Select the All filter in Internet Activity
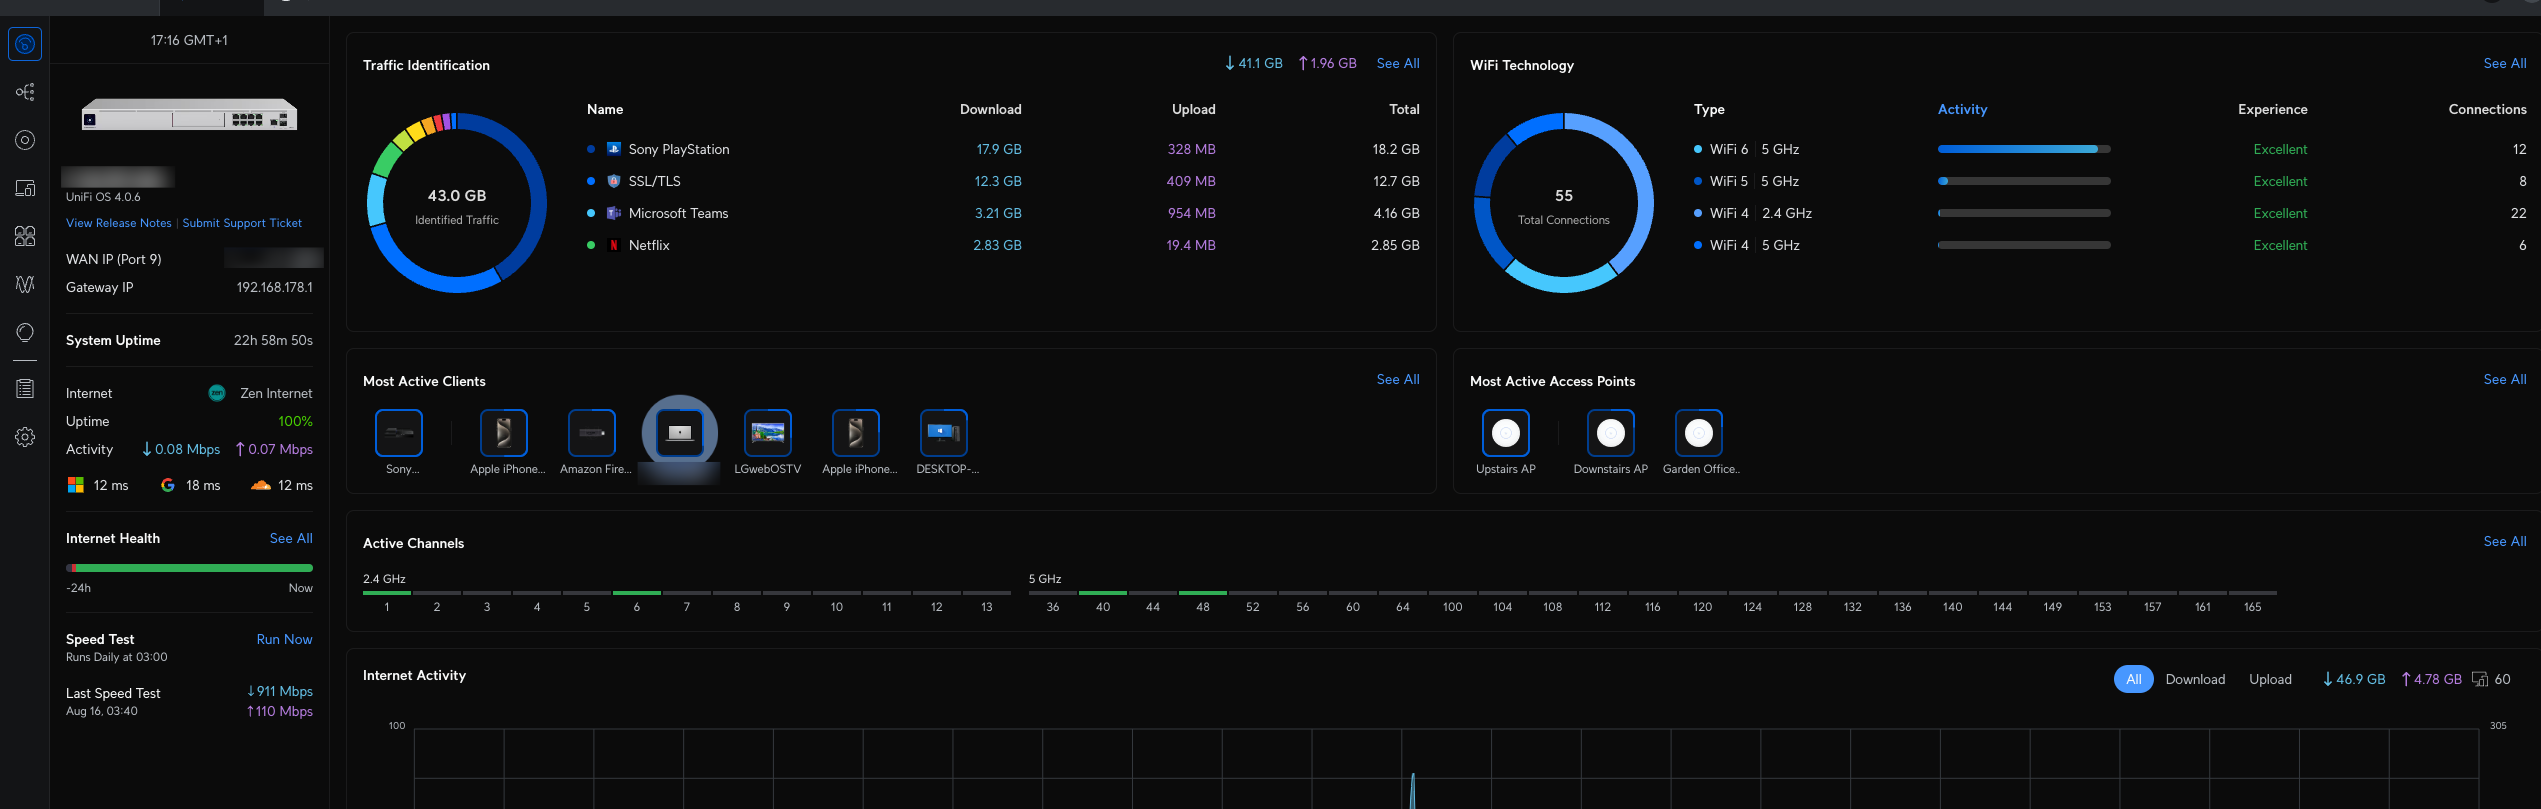The height and width of the screenshot is (809, 2541). coord(2133,679)
